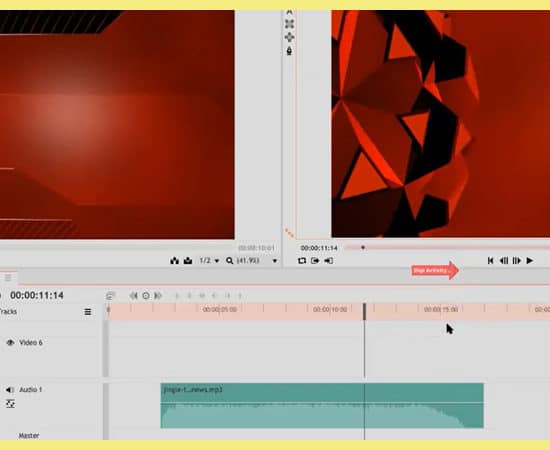550x450 pixels.
Task: Click the 00:00:10:00 mark on timeline ruler
Action: tap(330, 309)
